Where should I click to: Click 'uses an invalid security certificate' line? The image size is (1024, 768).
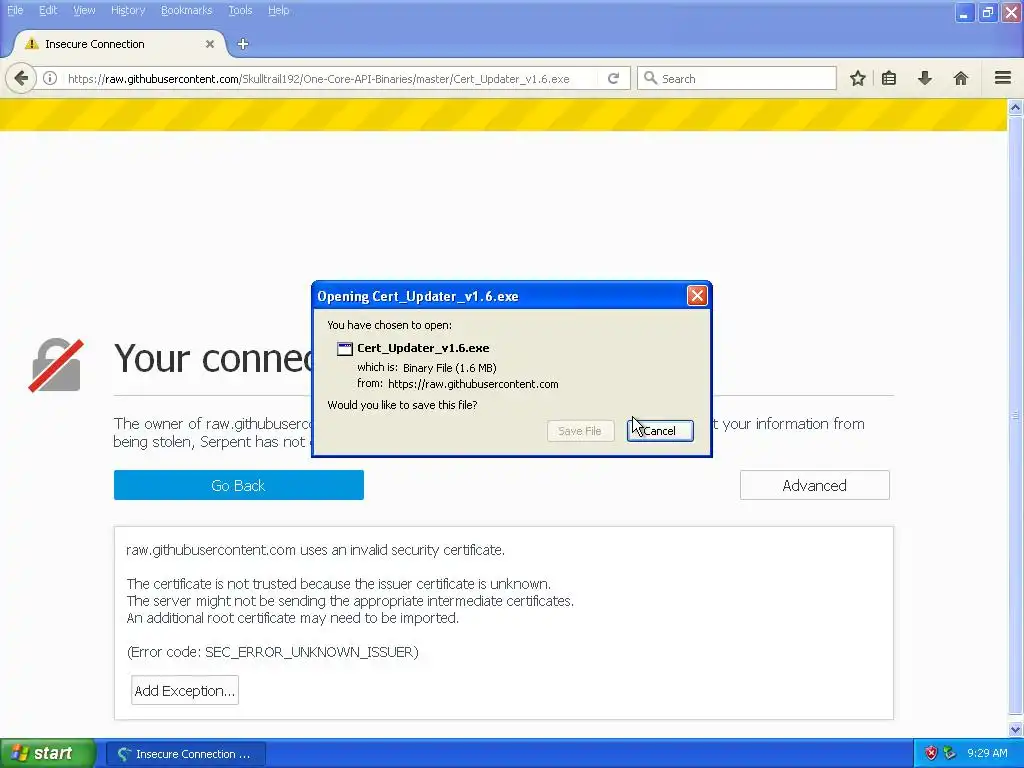315,550
